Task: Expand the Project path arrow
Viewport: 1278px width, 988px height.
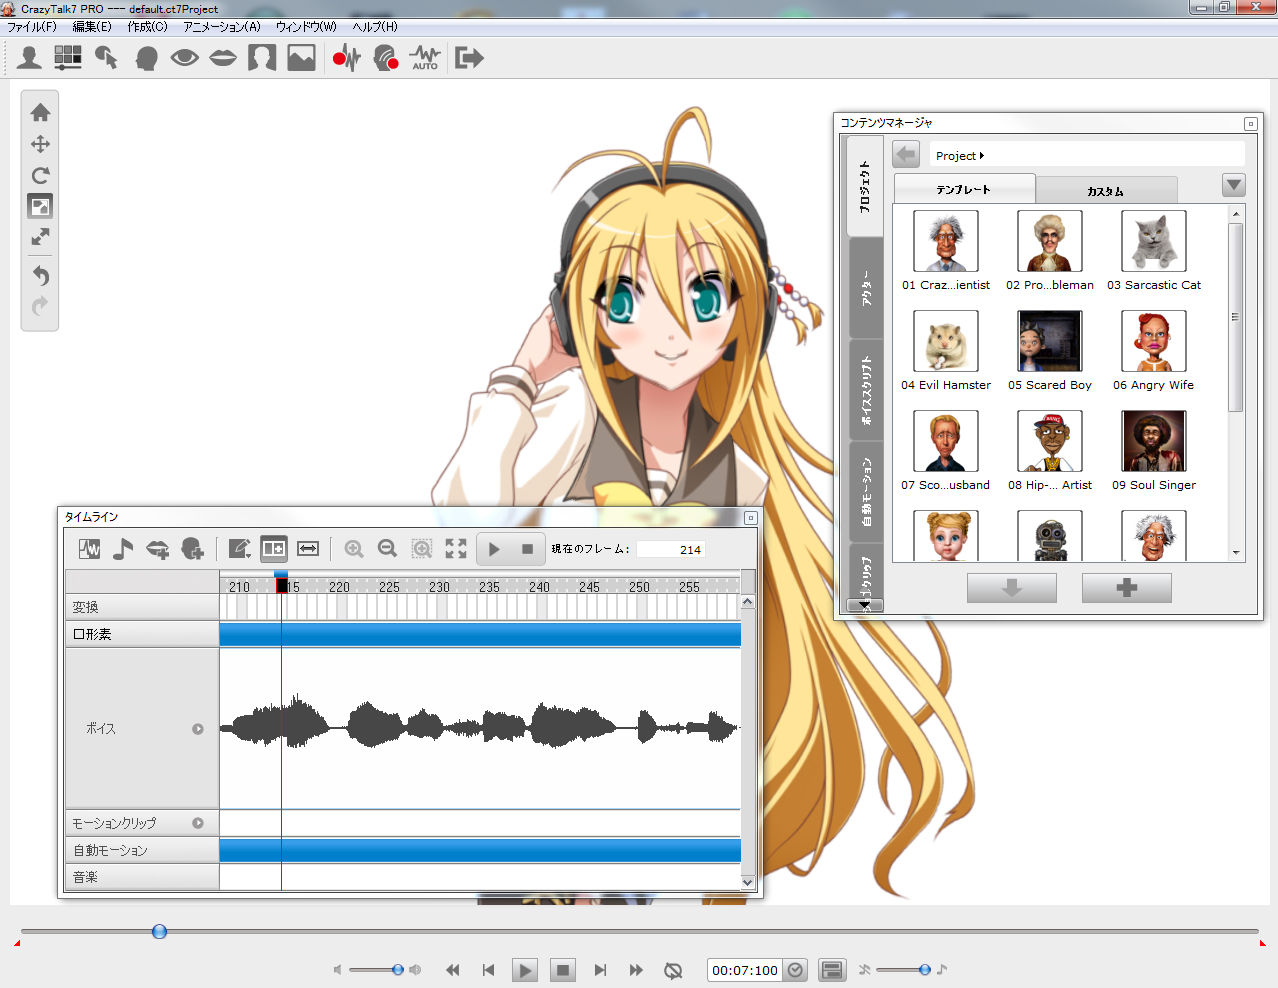Action: (982, 156)
